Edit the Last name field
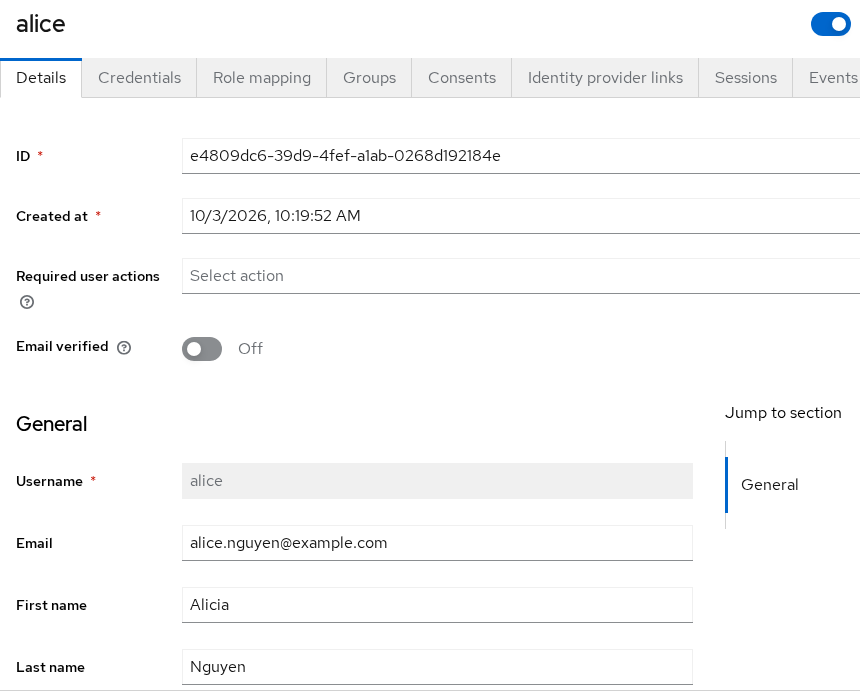The height and width of the screenshot is (698, 860). 437,667
